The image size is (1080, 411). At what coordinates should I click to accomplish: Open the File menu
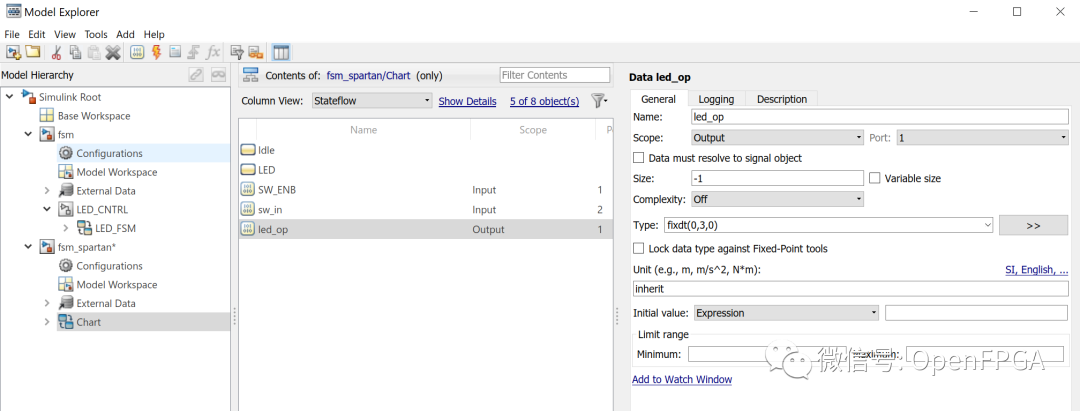(x=13, y=34)
